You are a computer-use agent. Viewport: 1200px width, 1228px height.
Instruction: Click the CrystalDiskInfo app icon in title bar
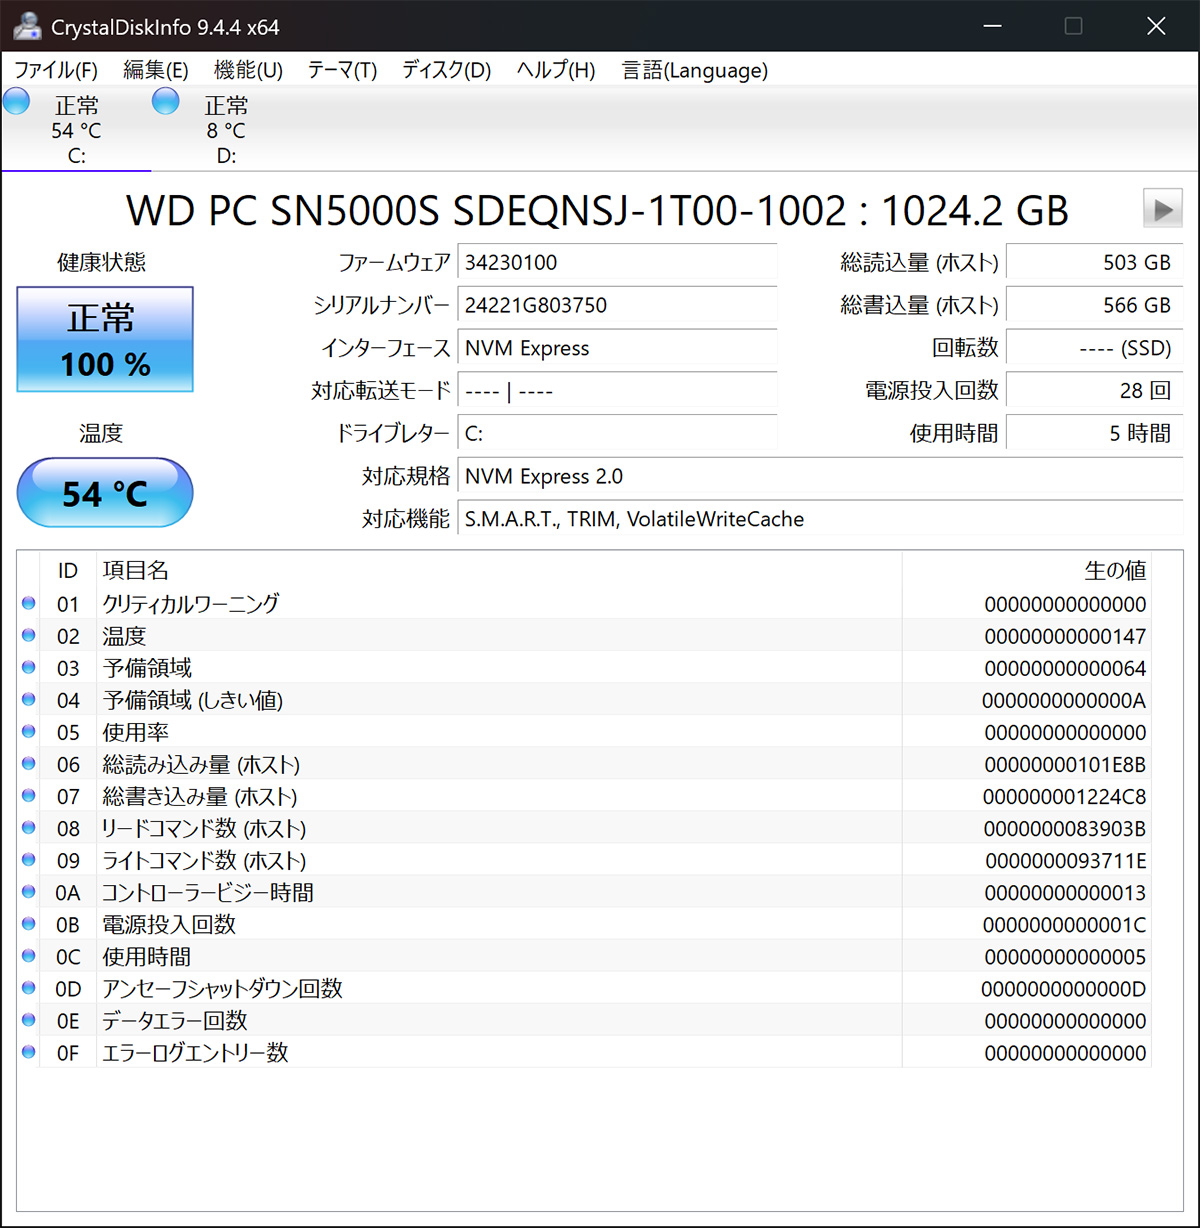(x=27, y=27)
